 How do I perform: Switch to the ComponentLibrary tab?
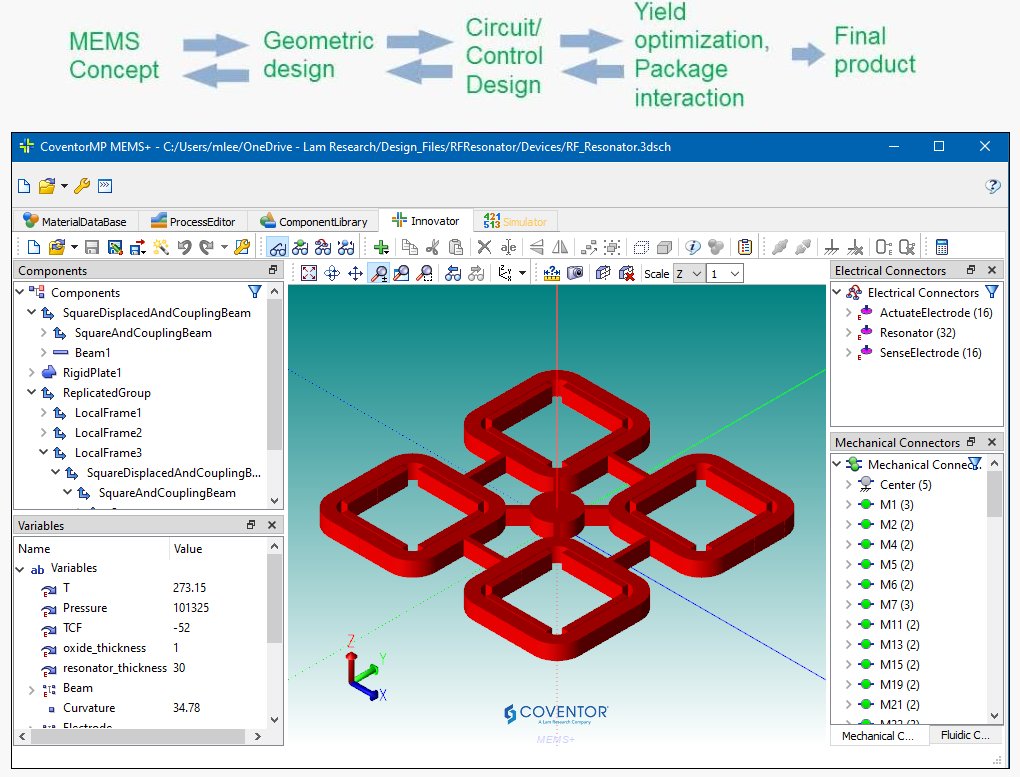[314, 221]
